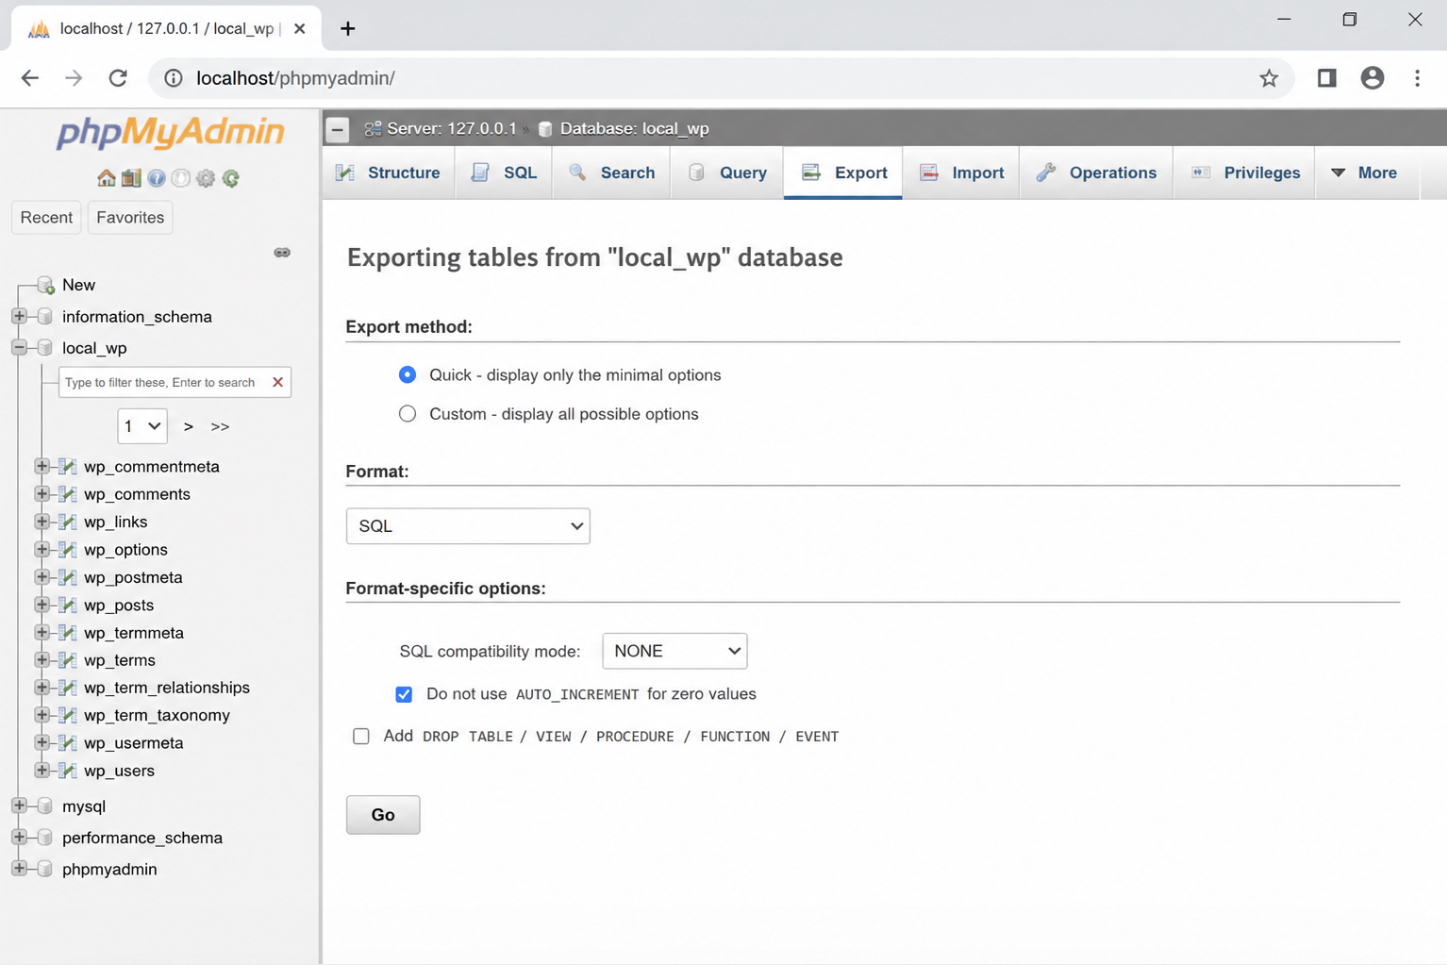Go to next table page (>)
This screenshot has width=1447, height=965.
tap(188, 426)
